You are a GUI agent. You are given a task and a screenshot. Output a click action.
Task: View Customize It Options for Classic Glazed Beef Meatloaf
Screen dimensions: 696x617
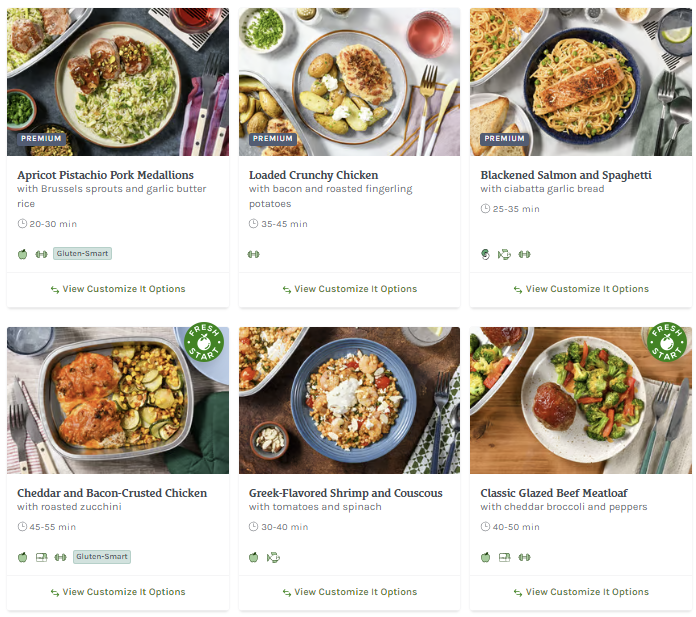pos(581,592)
